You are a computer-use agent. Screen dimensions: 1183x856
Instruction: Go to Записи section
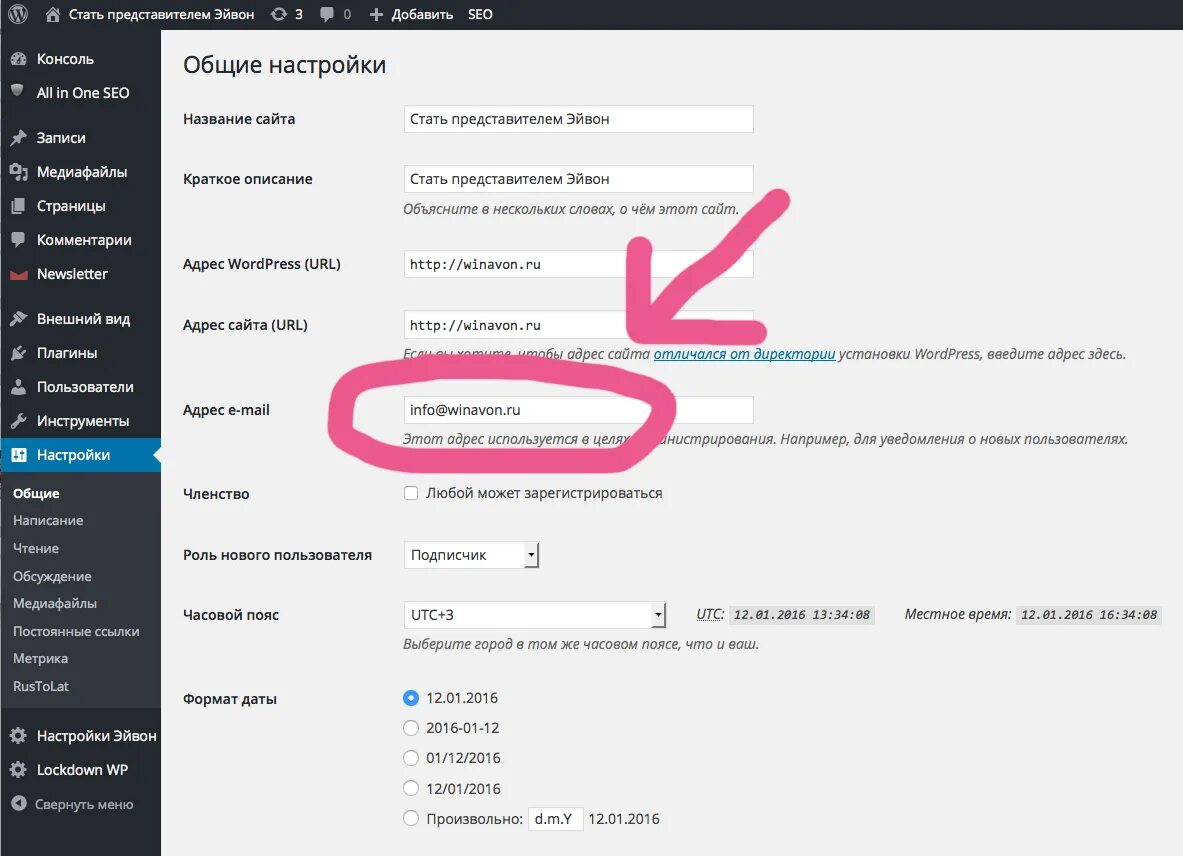tap(61, 138)
